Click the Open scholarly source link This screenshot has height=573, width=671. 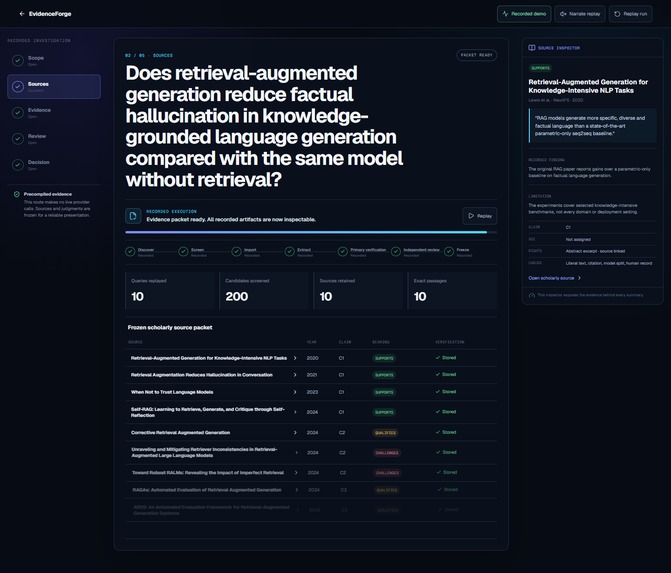tap(551, 278)
